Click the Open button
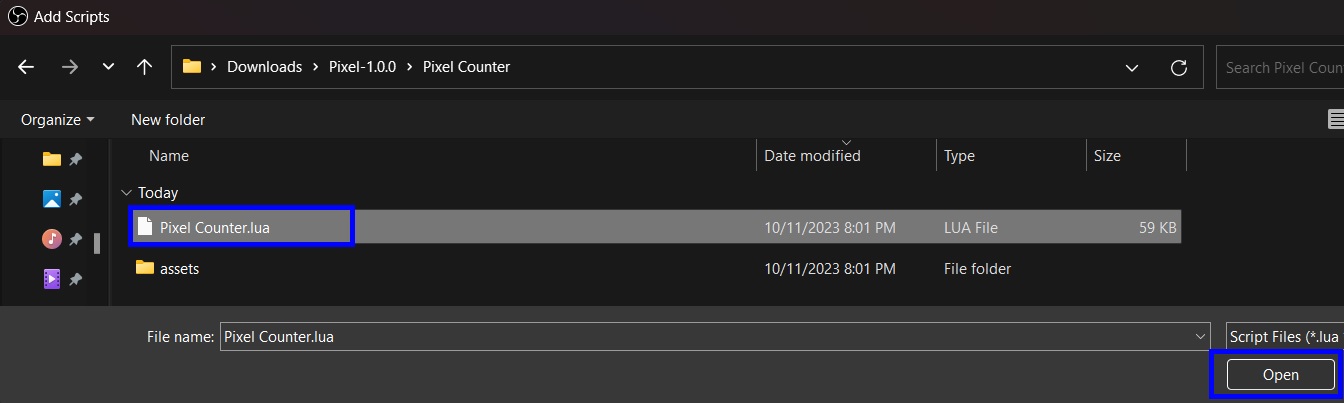1344x403 pixels. tap(1280, 375)
